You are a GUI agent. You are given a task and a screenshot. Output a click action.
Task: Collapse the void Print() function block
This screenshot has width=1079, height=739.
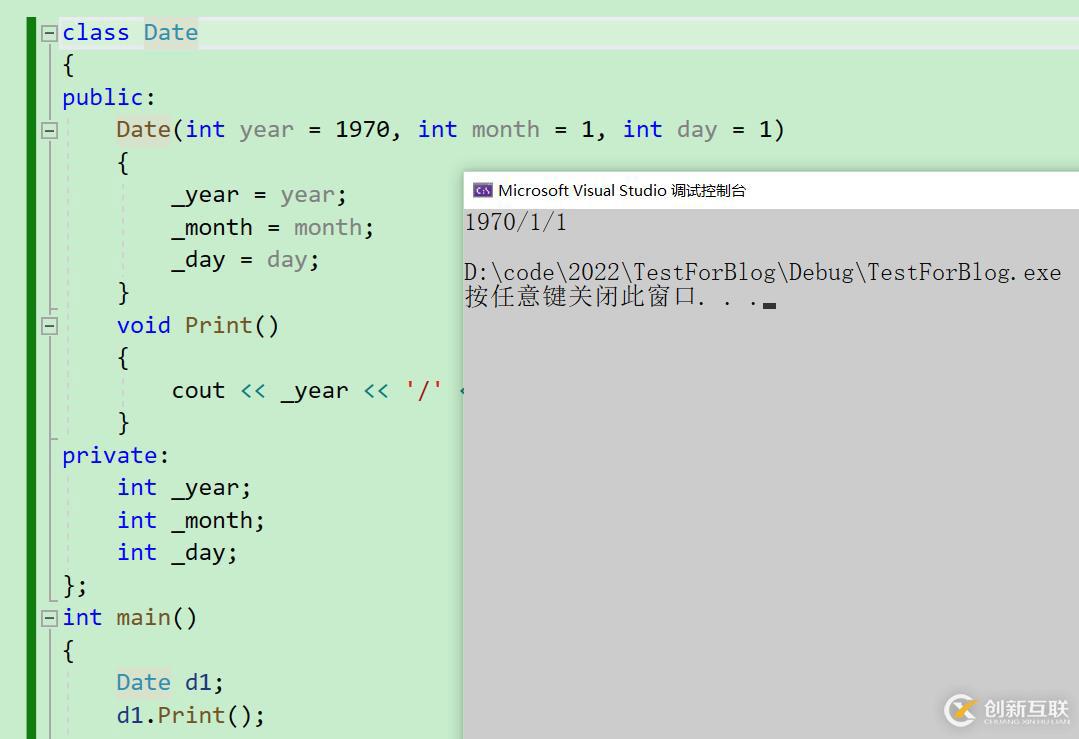(49, 325)
